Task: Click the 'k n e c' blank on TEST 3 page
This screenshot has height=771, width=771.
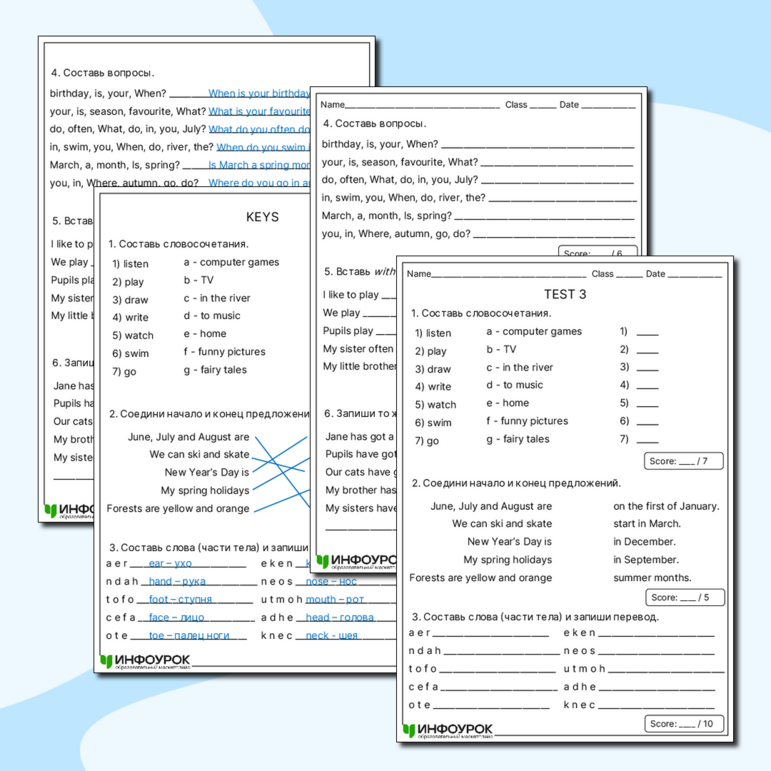Action: 656,705
